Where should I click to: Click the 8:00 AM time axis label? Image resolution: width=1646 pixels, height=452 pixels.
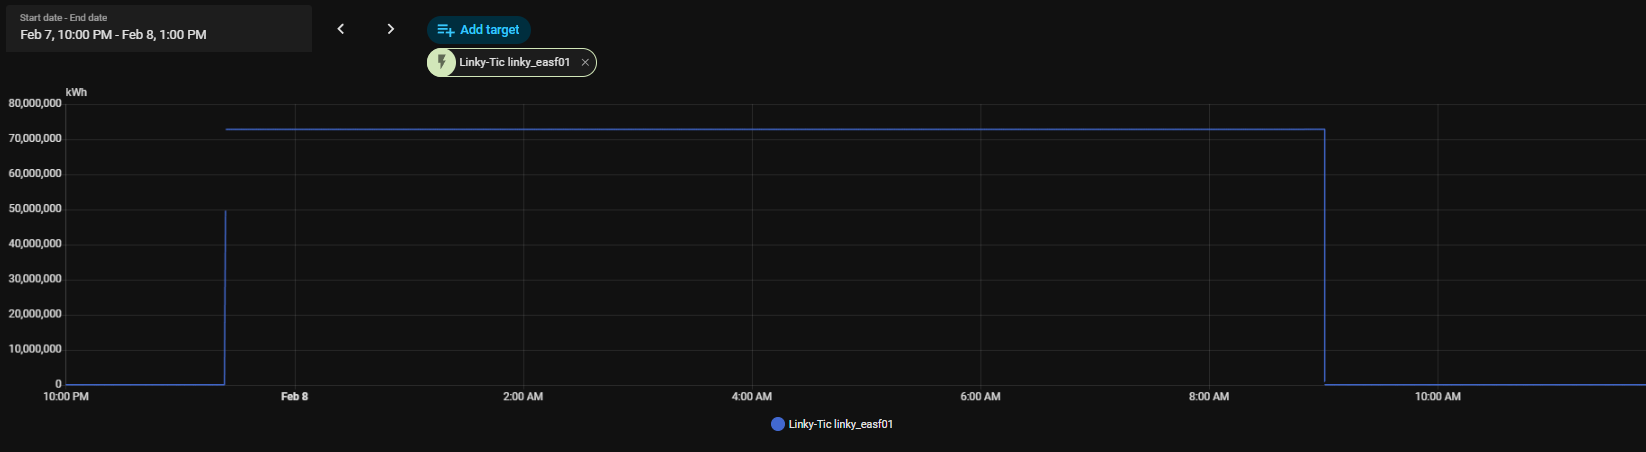1209,397
